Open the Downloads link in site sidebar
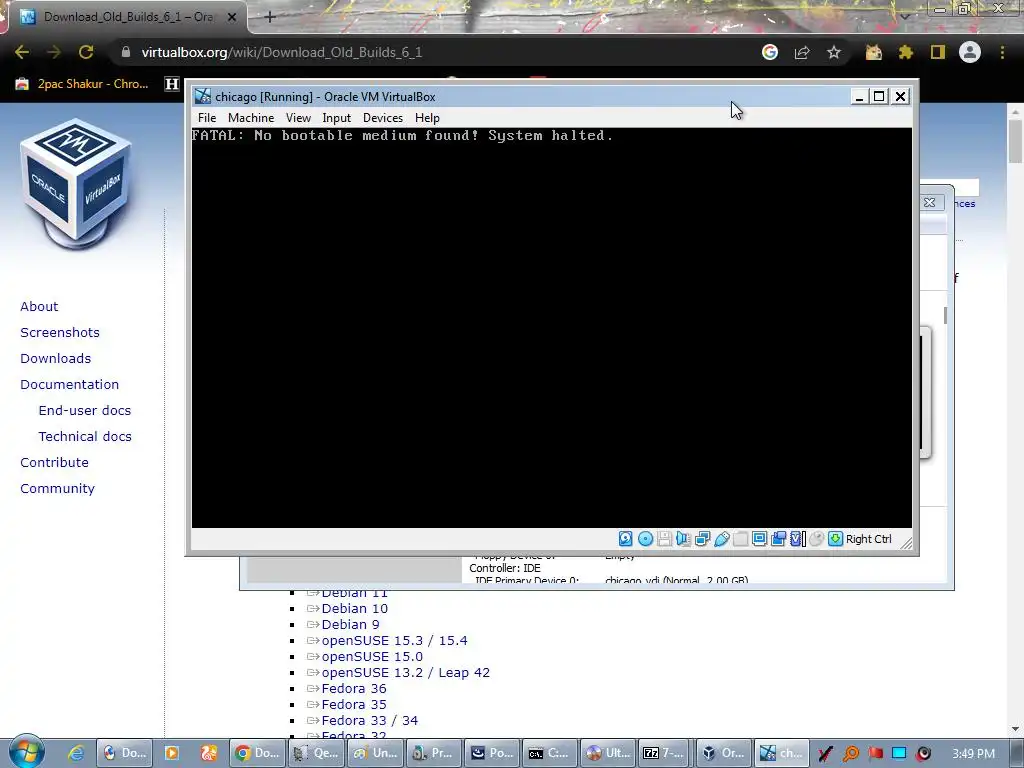1024x768 pixels. 56,359
